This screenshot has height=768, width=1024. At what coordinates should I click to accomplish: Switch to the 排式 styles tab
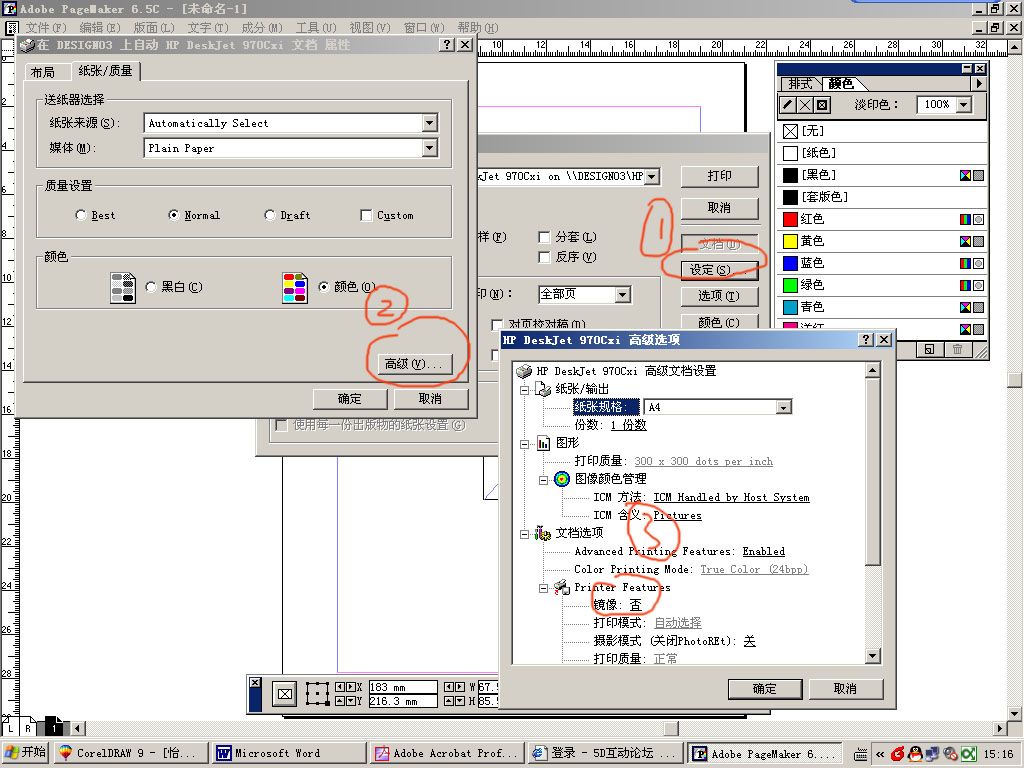[801, 84]
